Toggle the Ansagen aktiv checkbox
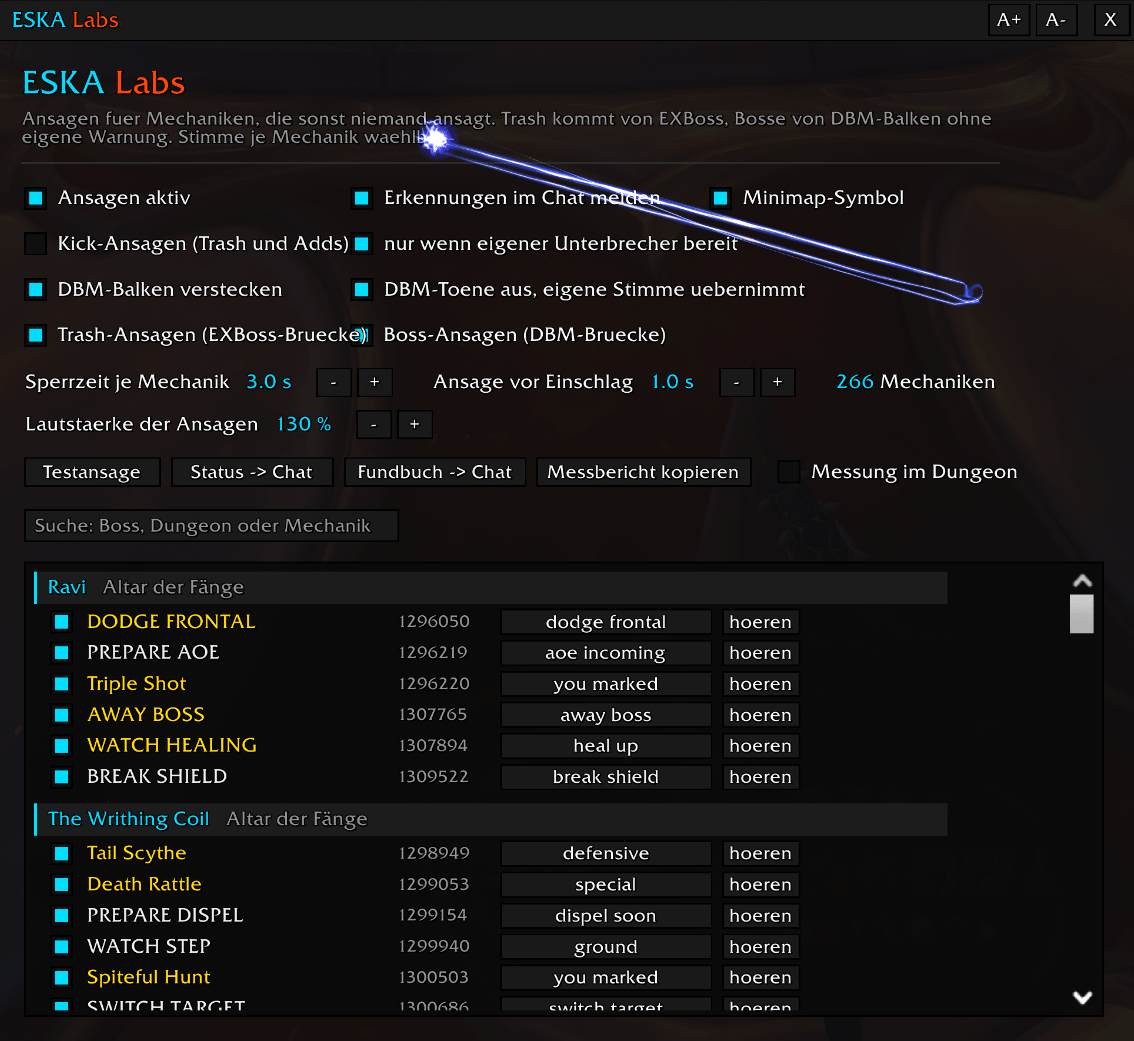Image resolution: width=1134 pixels, height=1041 pixels. 35,198
